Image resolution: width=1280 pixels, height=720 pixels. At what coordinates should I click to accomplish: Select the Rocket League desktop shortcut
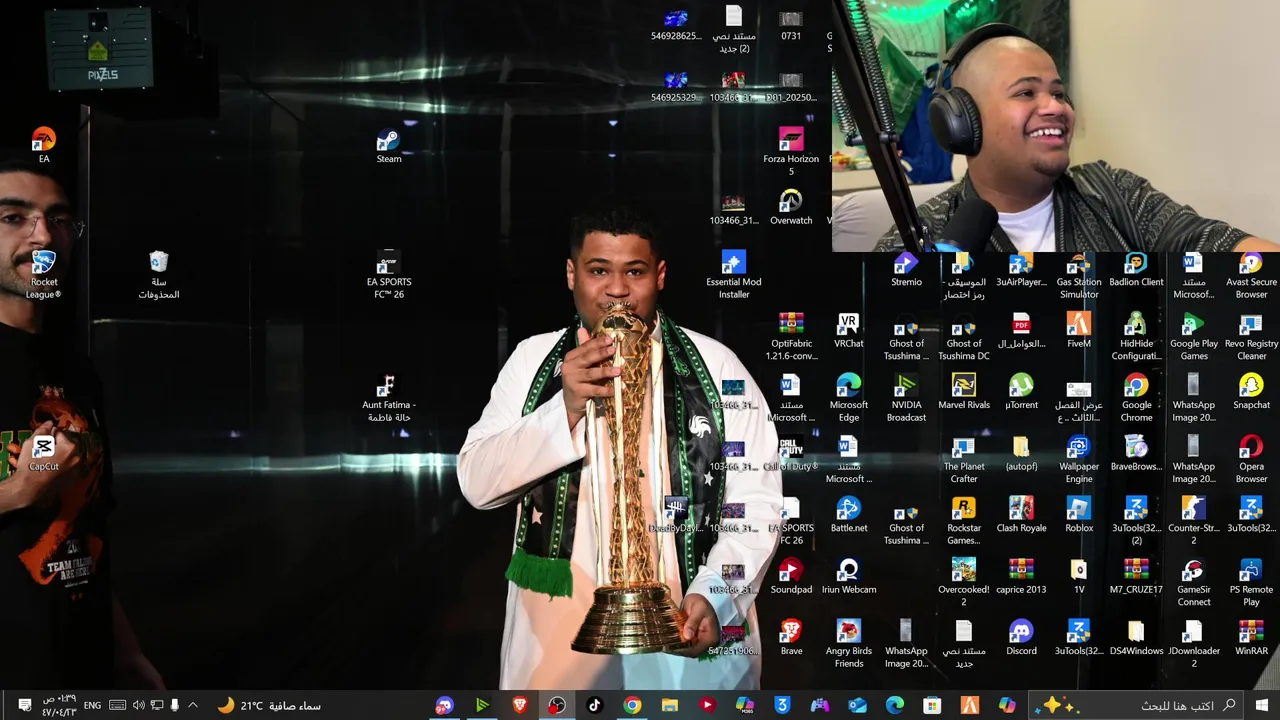point(44,275)
